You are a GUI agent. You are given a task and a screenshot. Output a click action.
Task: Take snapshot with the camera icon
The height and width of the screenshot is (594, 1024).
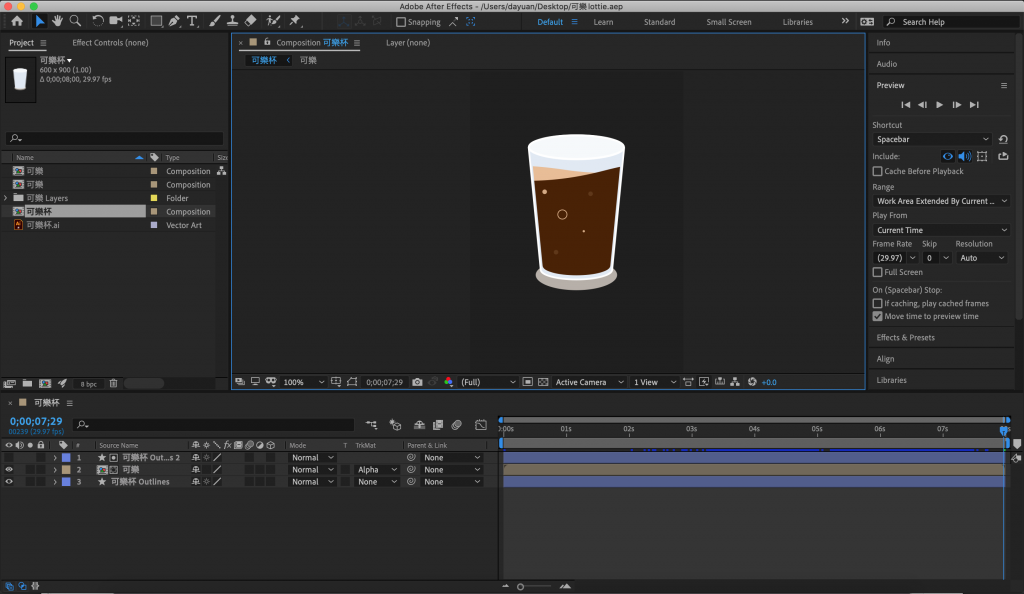(x=418, y=382)
